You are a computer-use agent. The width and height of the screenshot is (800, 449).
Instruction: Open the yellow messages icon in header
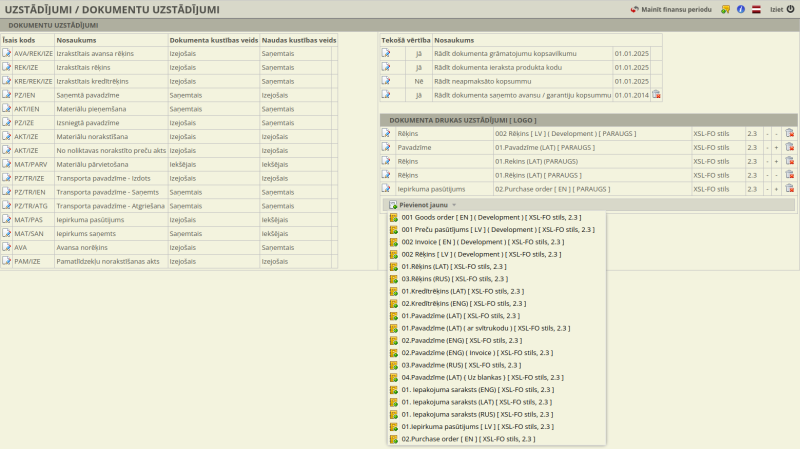click(x=725, y=9)
